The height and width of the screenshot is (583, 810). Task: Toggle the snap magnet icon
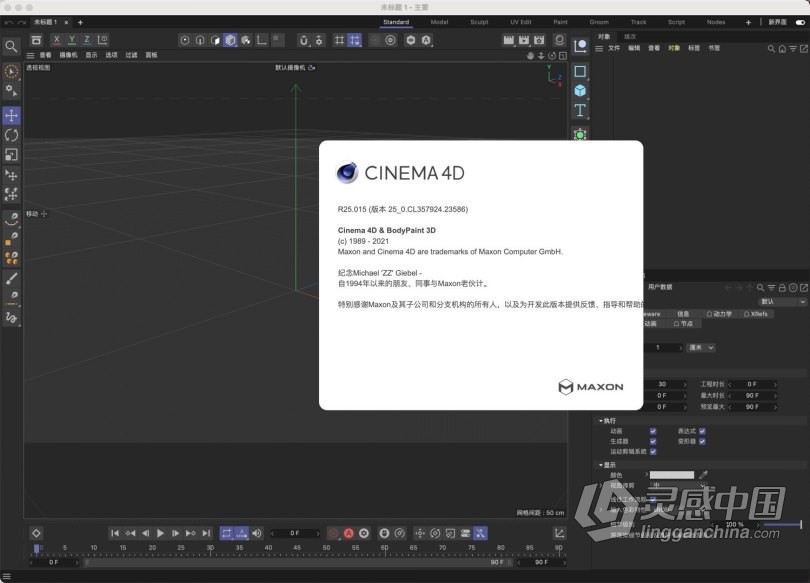coord(304,40)
